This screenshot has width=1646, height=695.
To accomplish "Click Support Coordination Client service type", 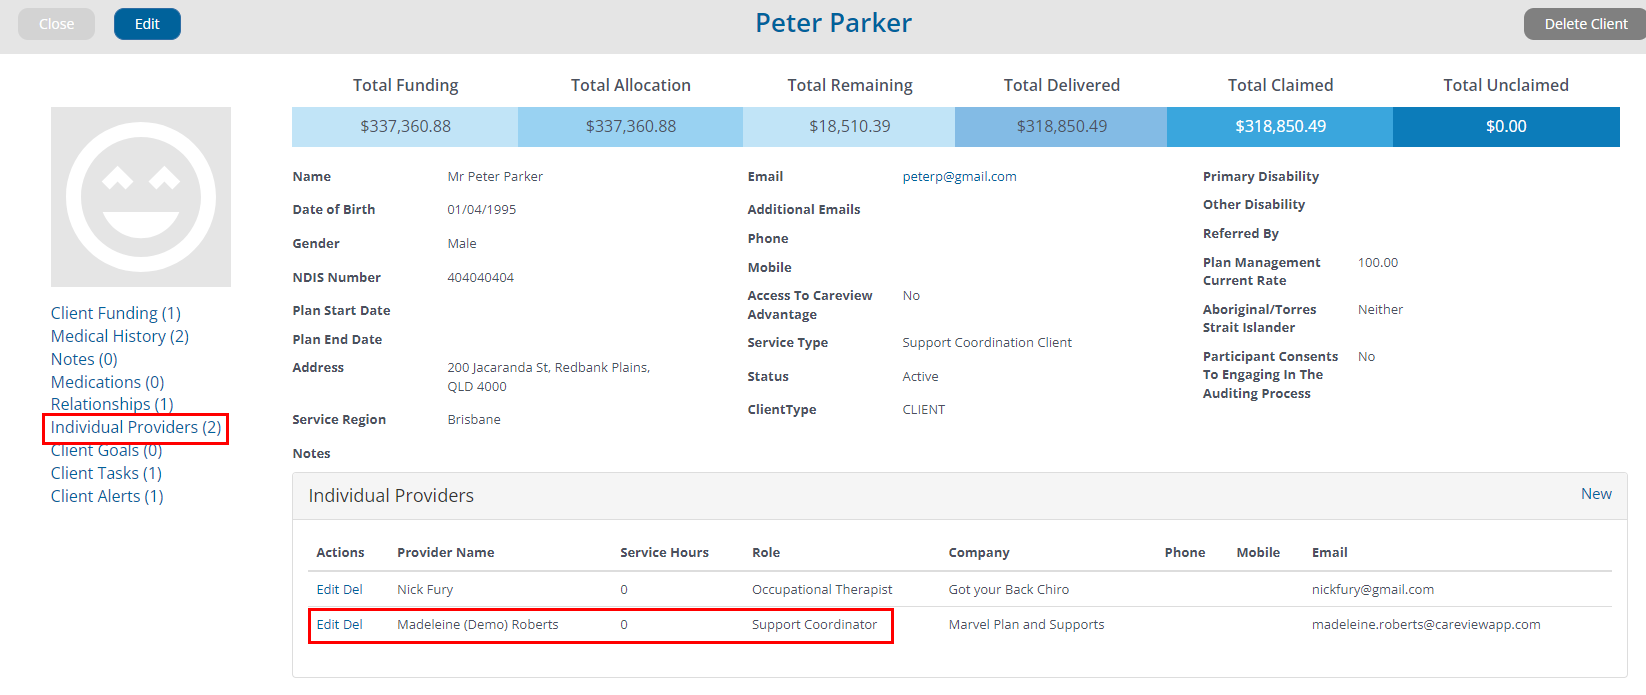I will [x=987, y=342].
